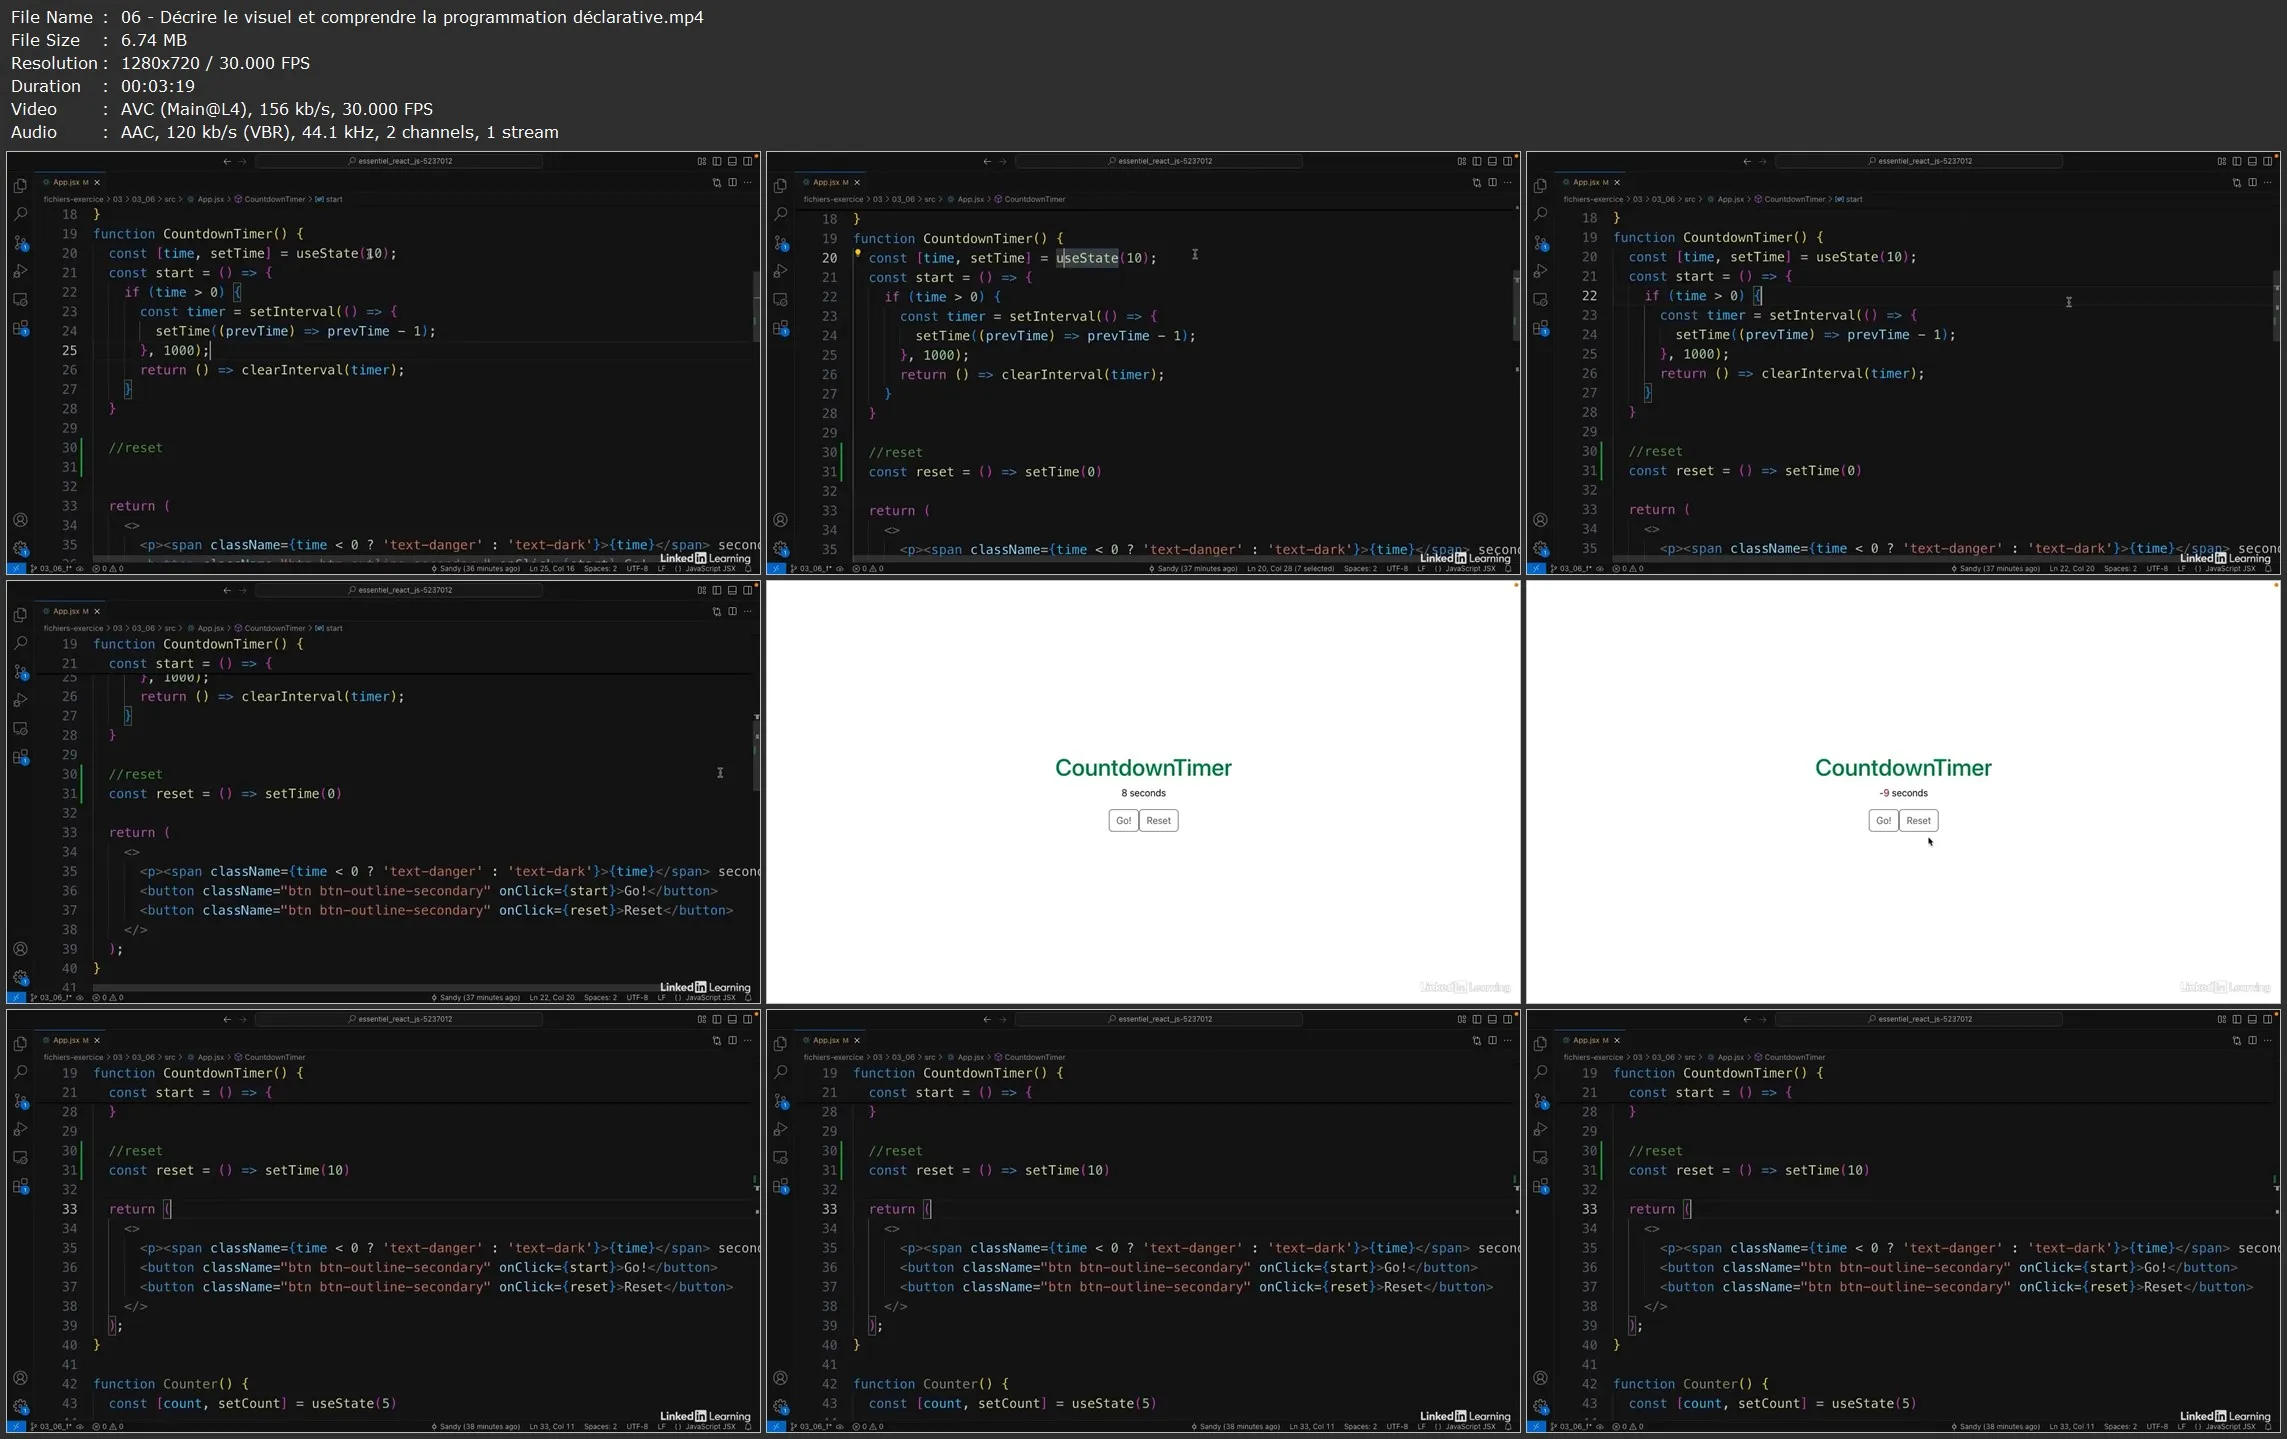The height and width of the screenshot is (1439, 2287).
Task: Click Split Editor icon in '7 selected' frame
Action: tap(1492, 183)
